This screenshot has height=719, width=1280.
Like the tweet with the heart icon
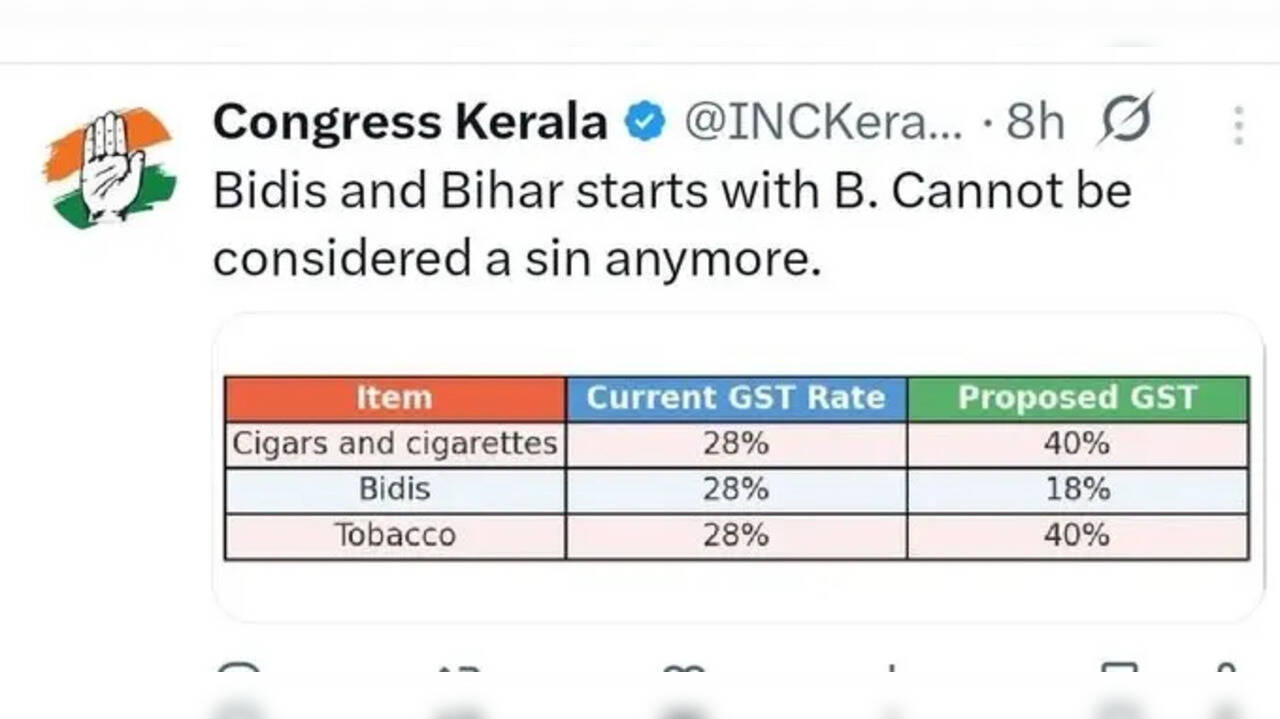684,668
